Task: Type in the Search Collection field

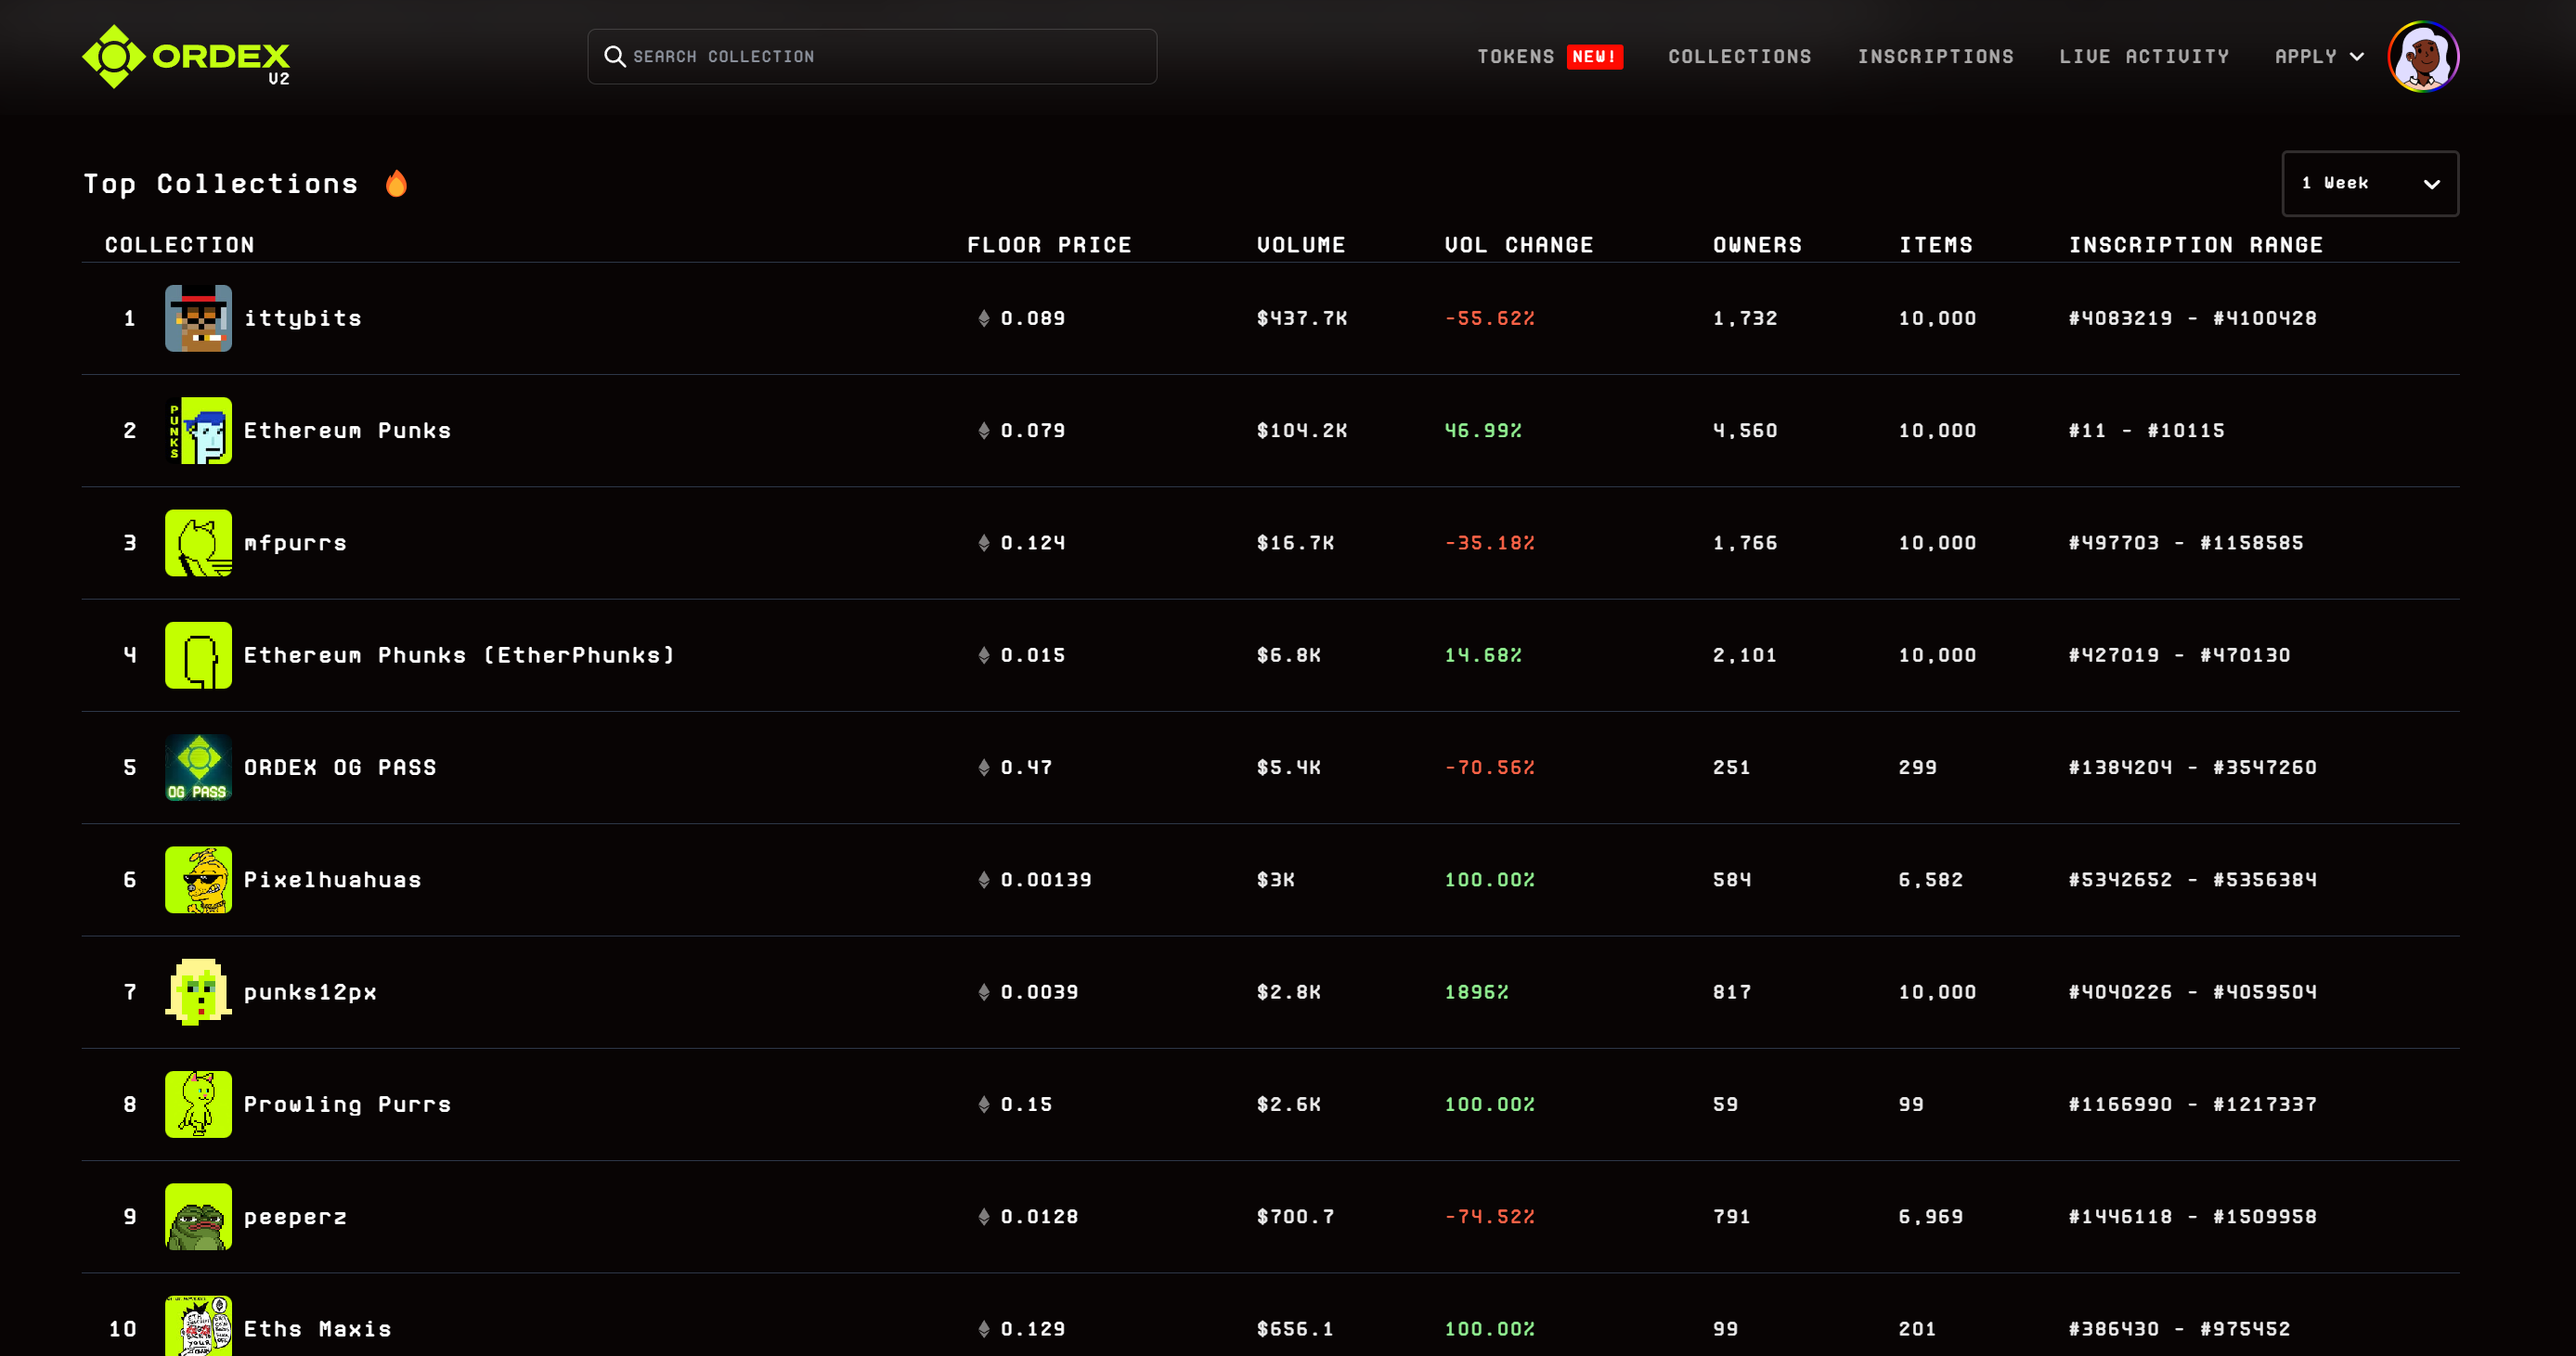Action: [880, 57]
